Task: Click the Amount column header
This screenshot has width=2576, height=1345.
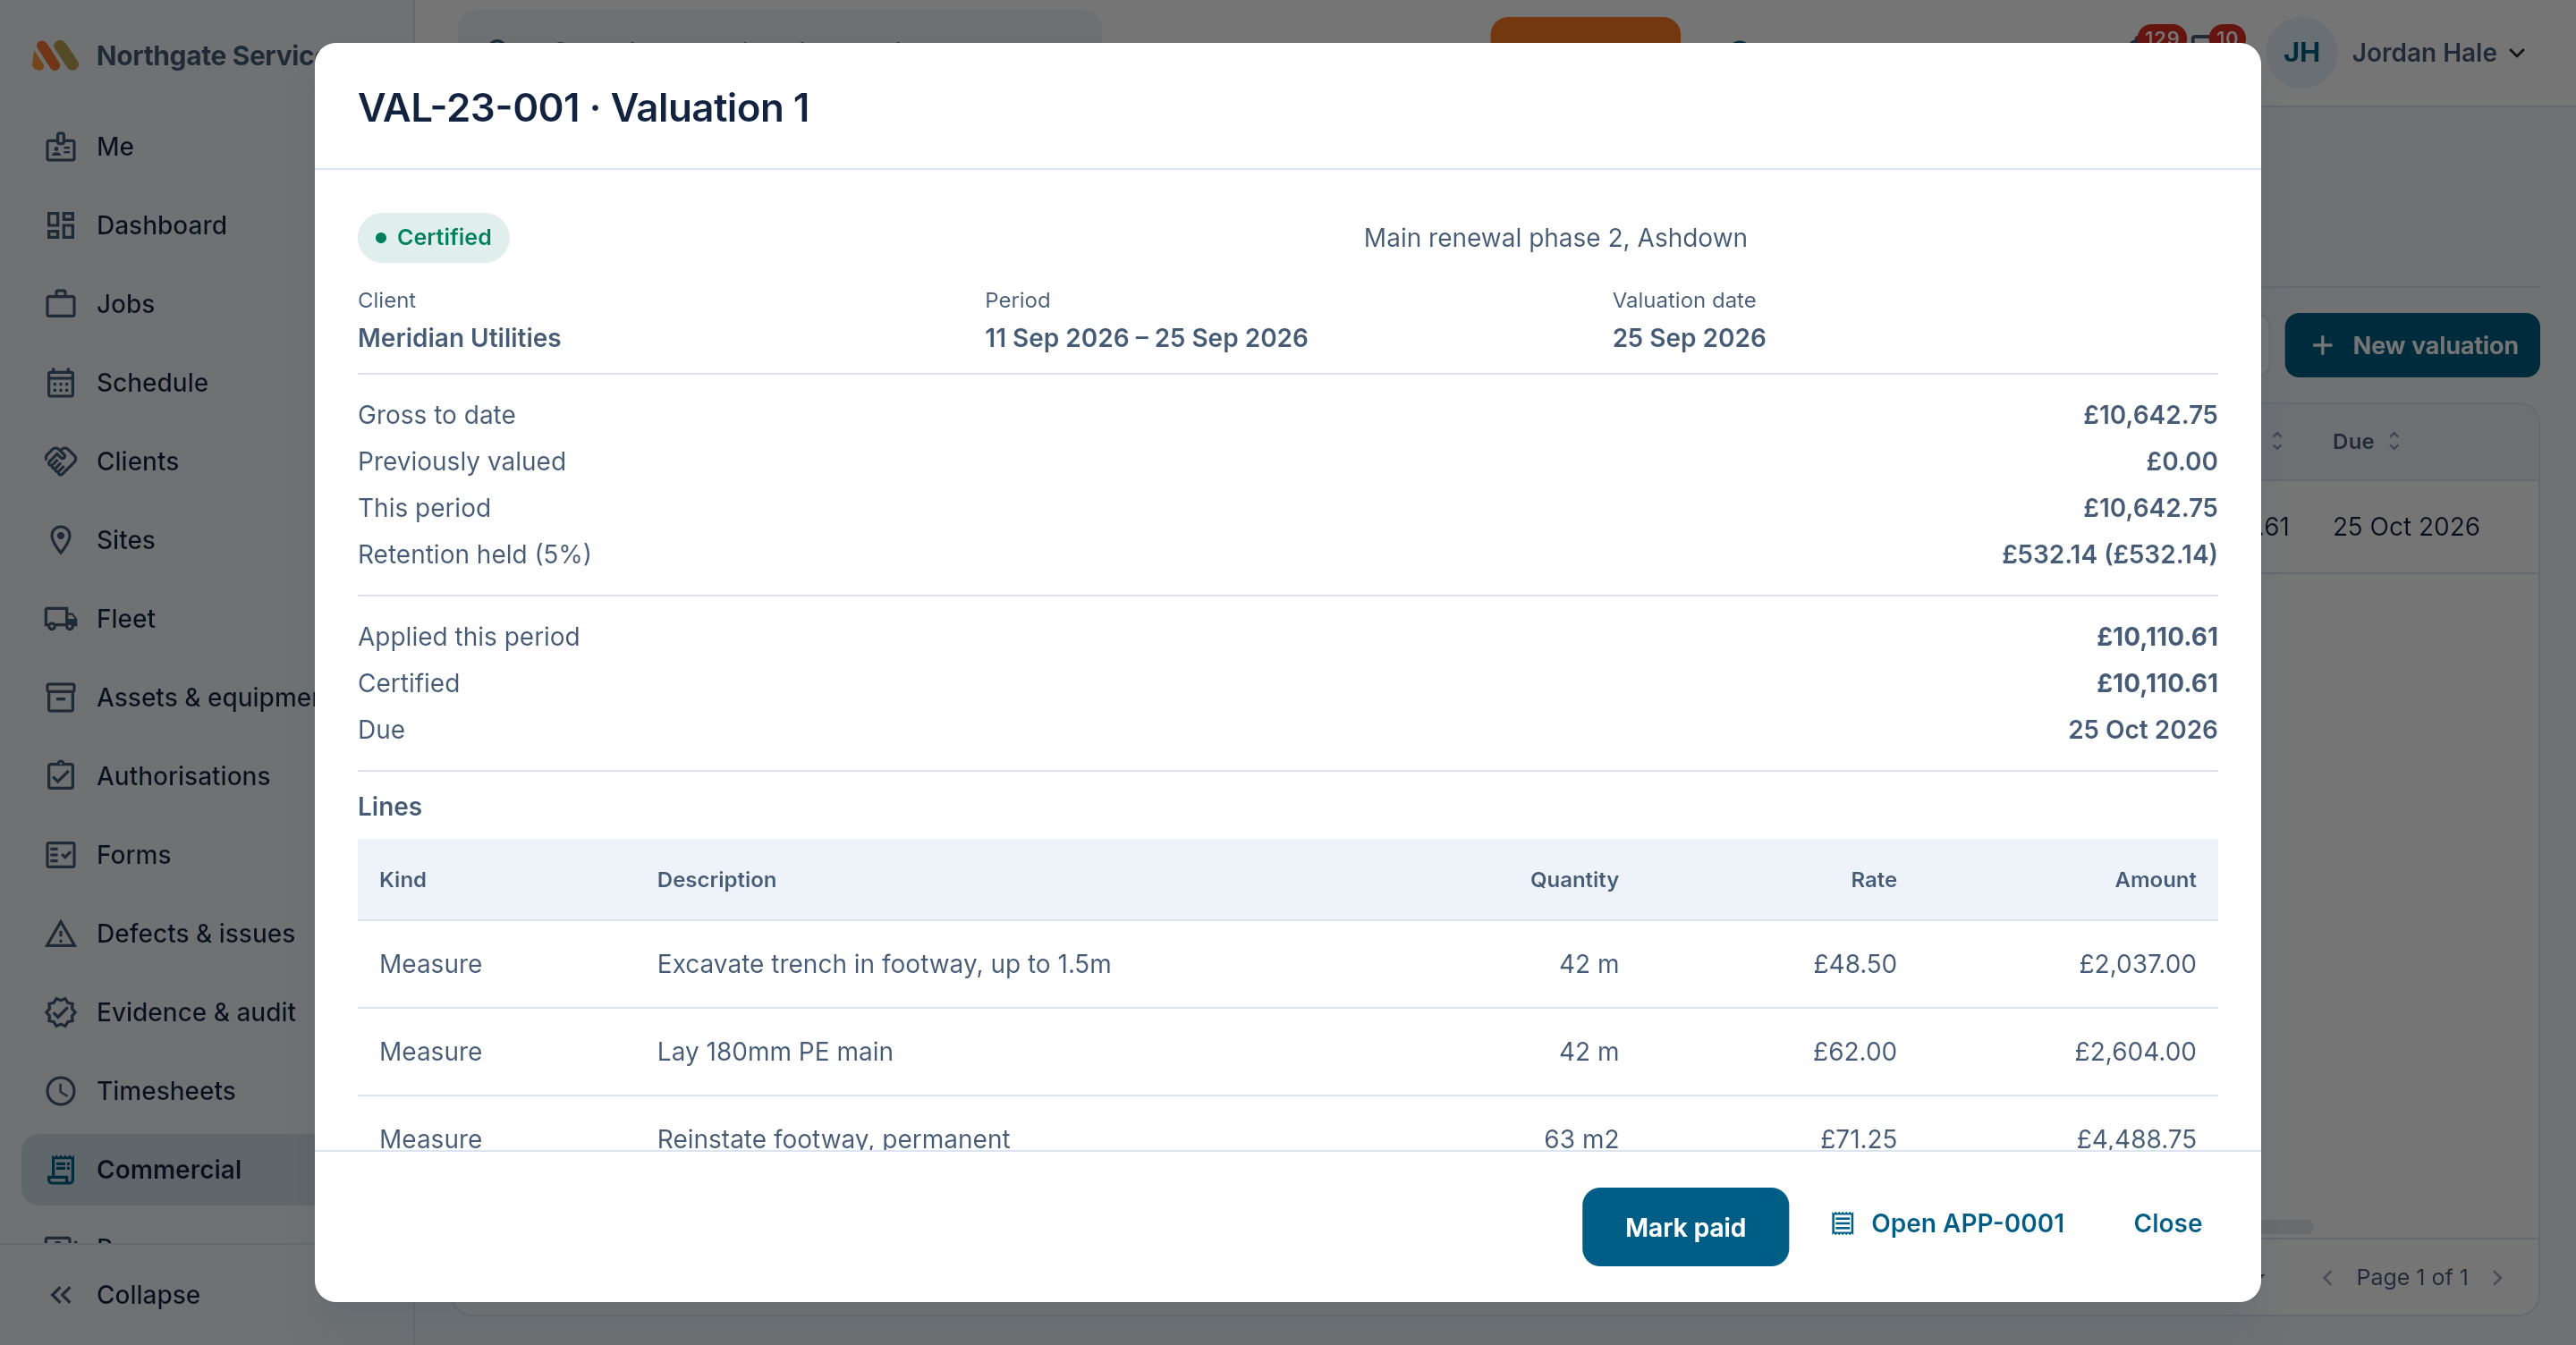Action: point(2155,880)
